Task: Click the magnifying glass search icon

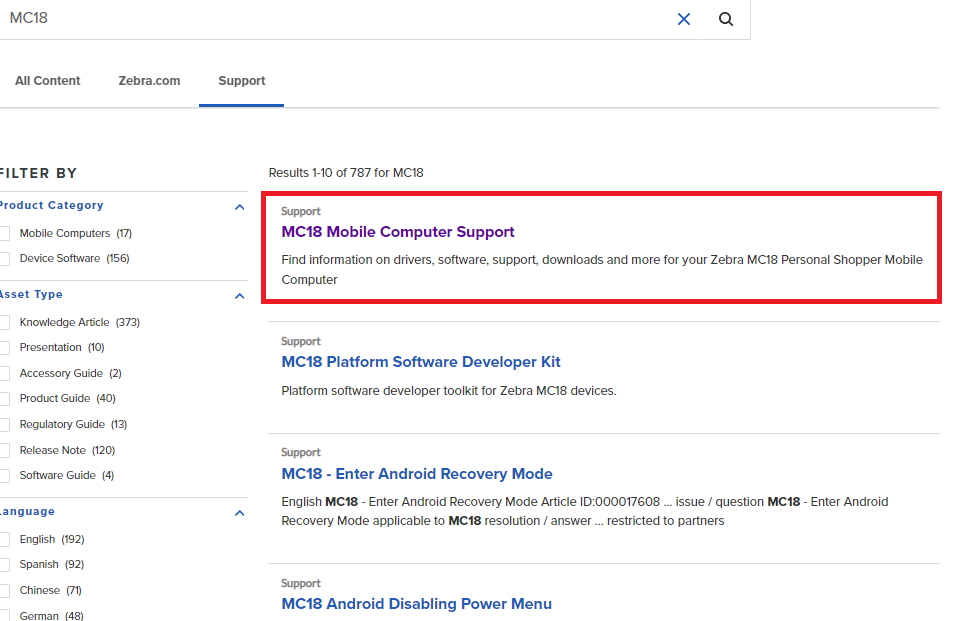Action: [x=726, y=19]
